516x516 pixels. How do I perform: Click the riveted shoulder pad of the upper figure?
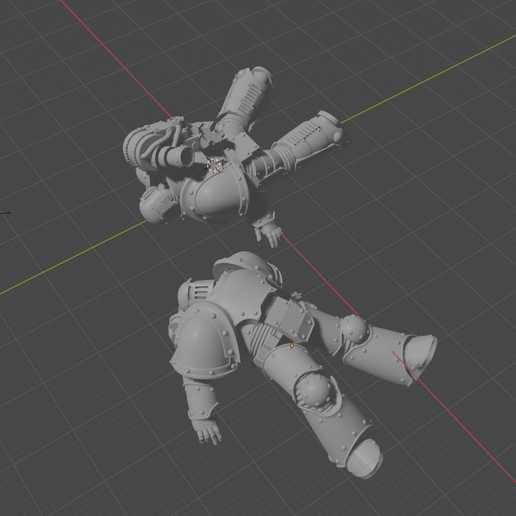216,193
